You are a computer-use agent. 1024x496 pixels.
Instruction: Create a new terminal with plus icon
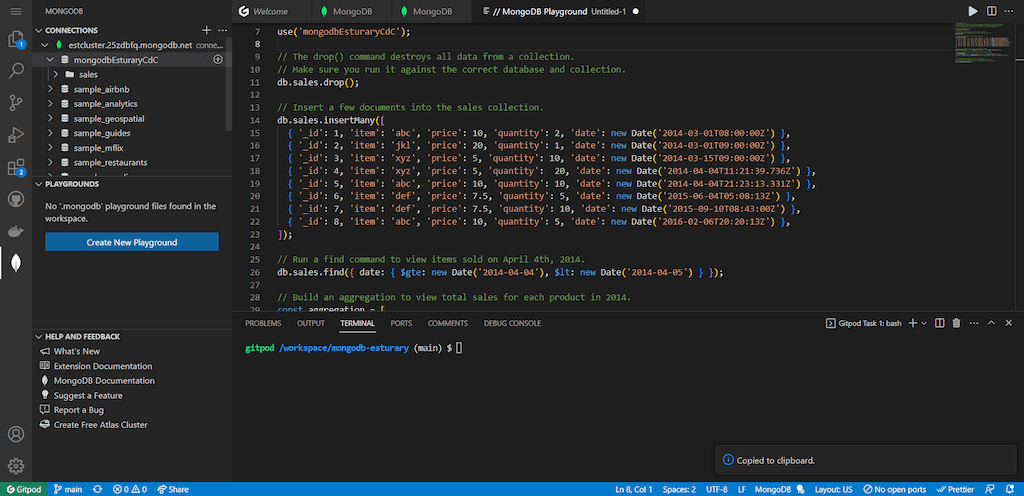click(913, 323)
